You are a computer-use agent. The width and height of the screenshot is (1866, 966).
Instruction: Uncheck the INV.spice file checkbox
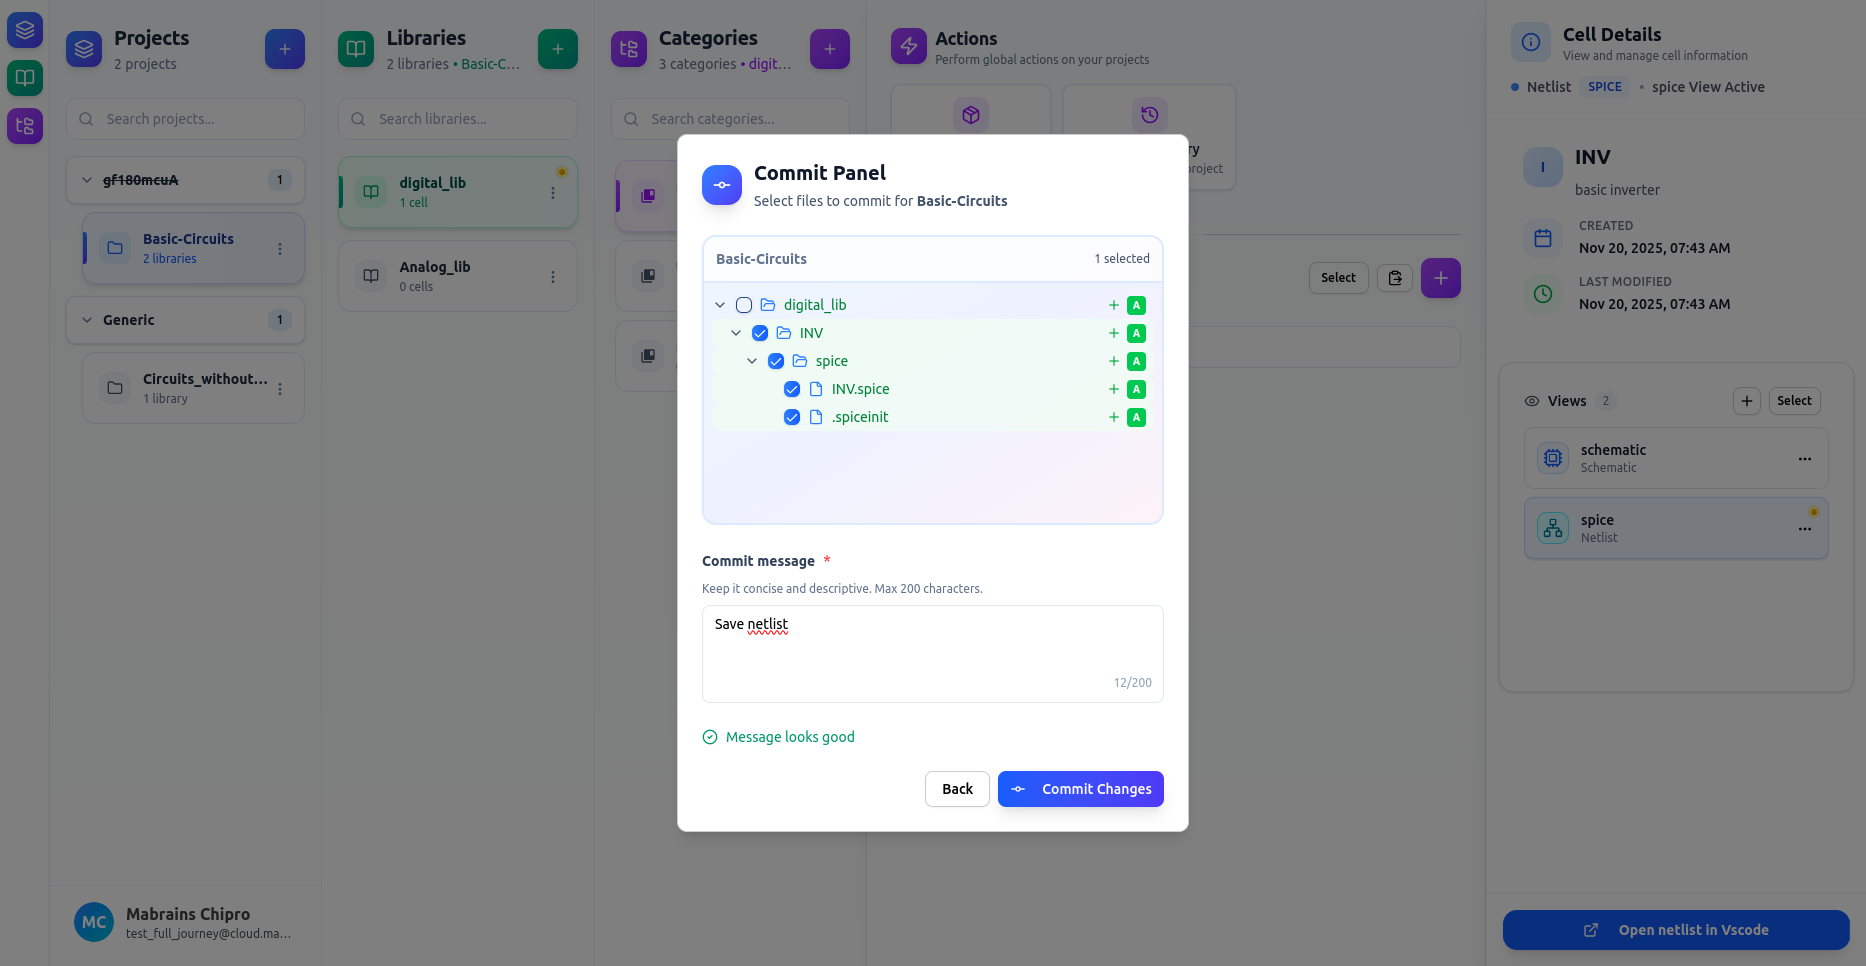click(x=792, y=389)
